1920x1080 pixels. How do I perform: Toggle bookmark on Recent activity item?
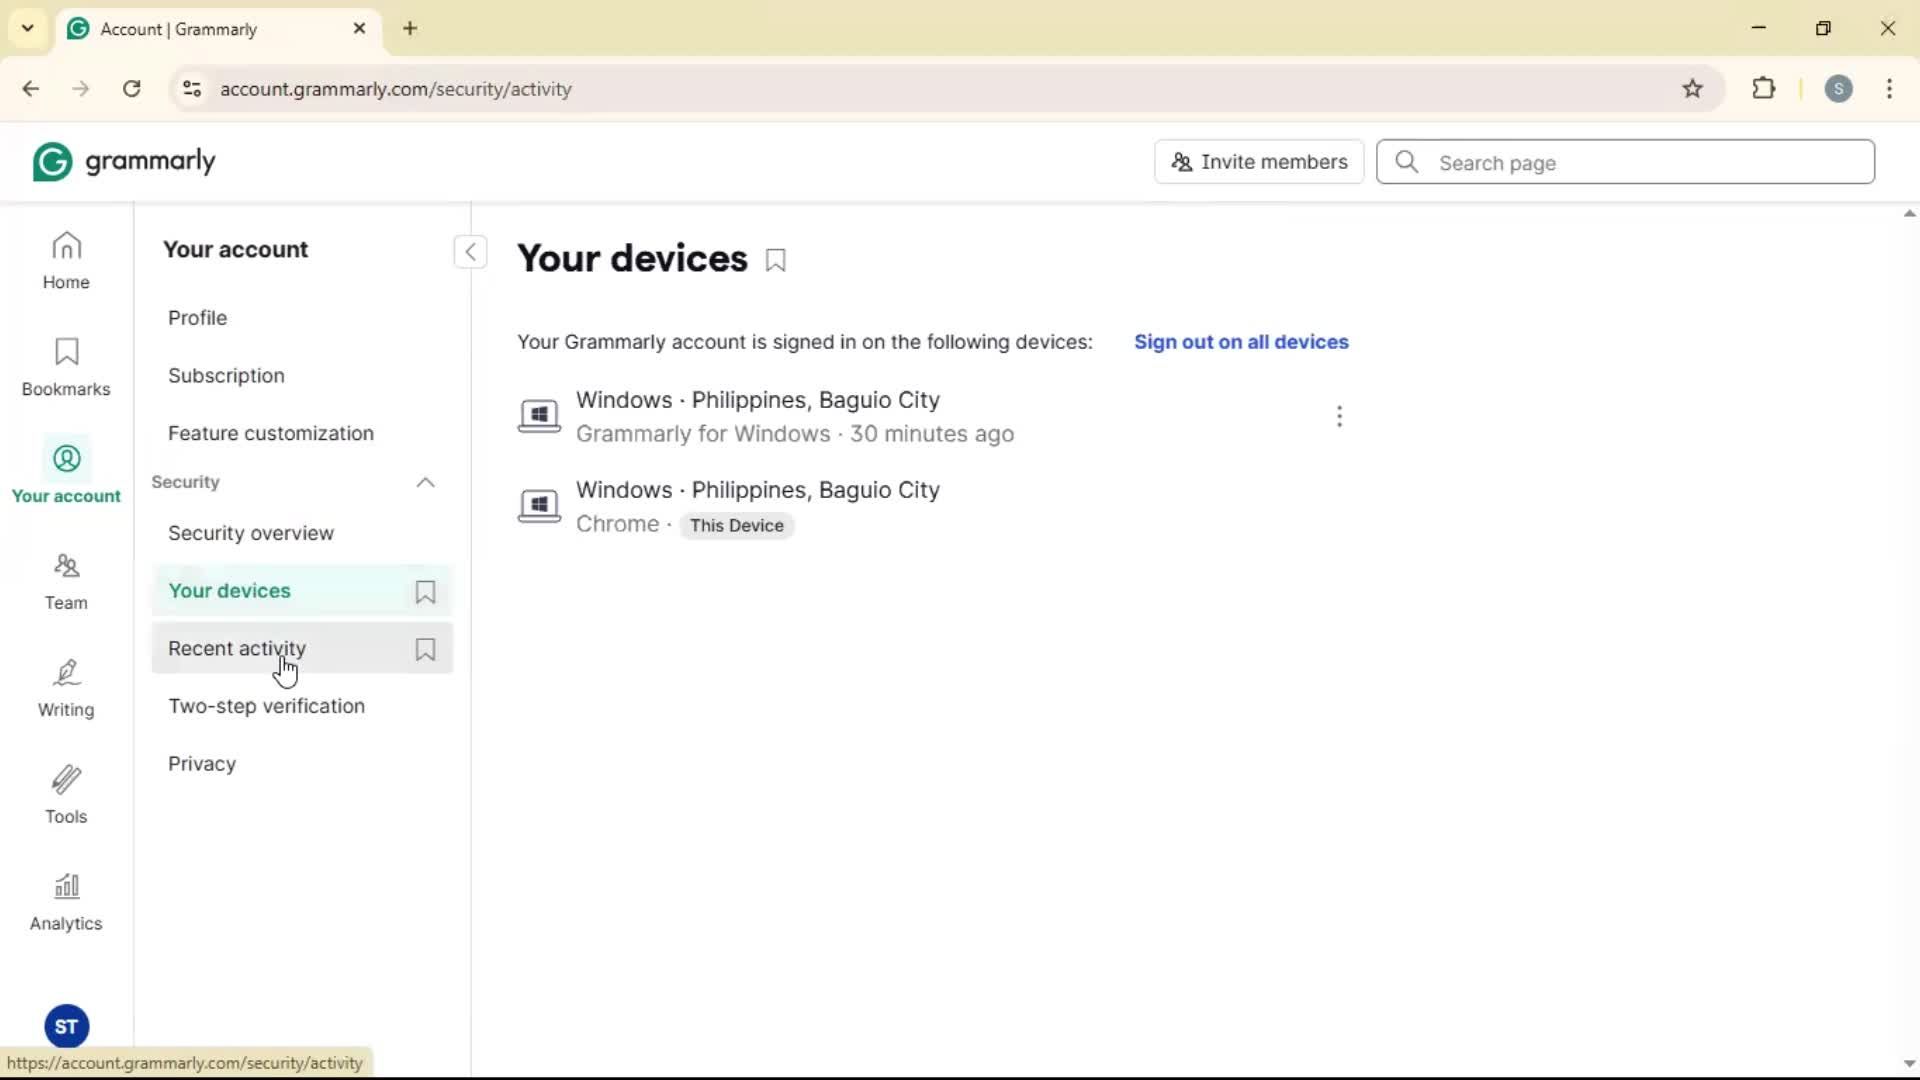(425, 649)
